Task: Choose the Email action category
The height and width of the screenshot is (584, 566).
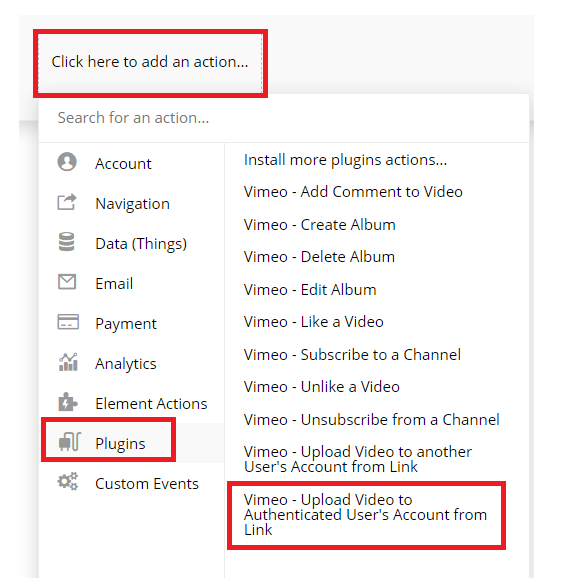Action: (x=132, y=283)
